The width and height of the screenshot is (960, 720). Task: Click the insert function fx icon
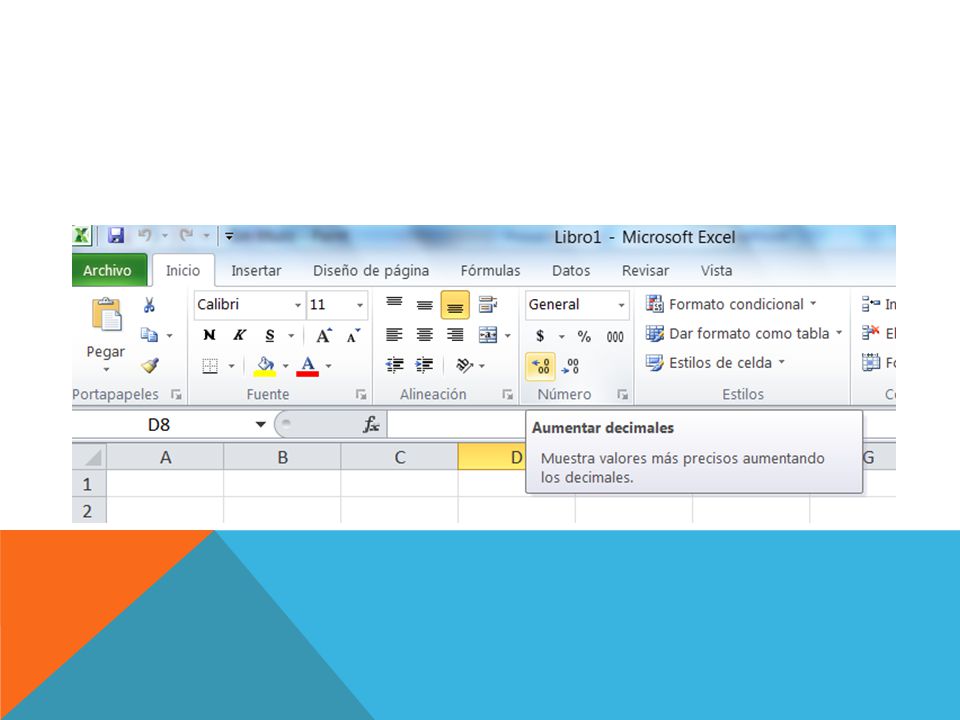tap(371, 424)
